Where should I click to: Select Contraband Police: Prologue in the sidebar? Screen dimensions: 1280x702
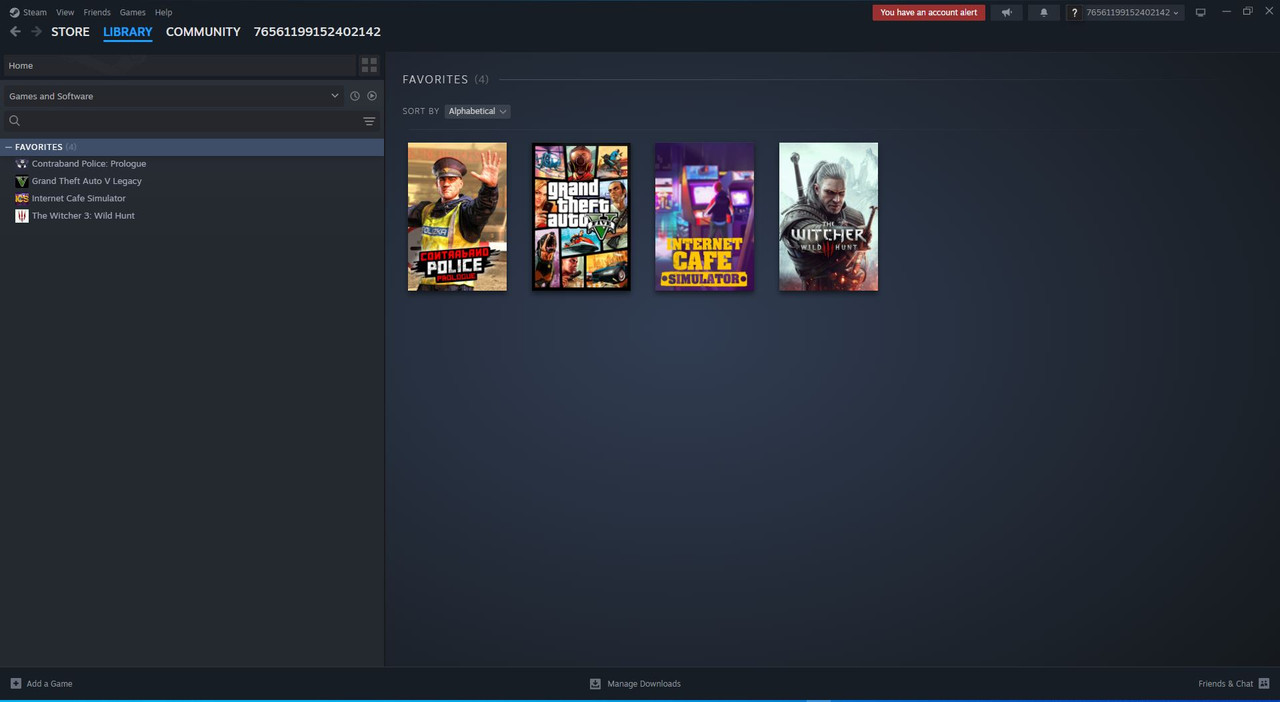click(x=88, y=164)
